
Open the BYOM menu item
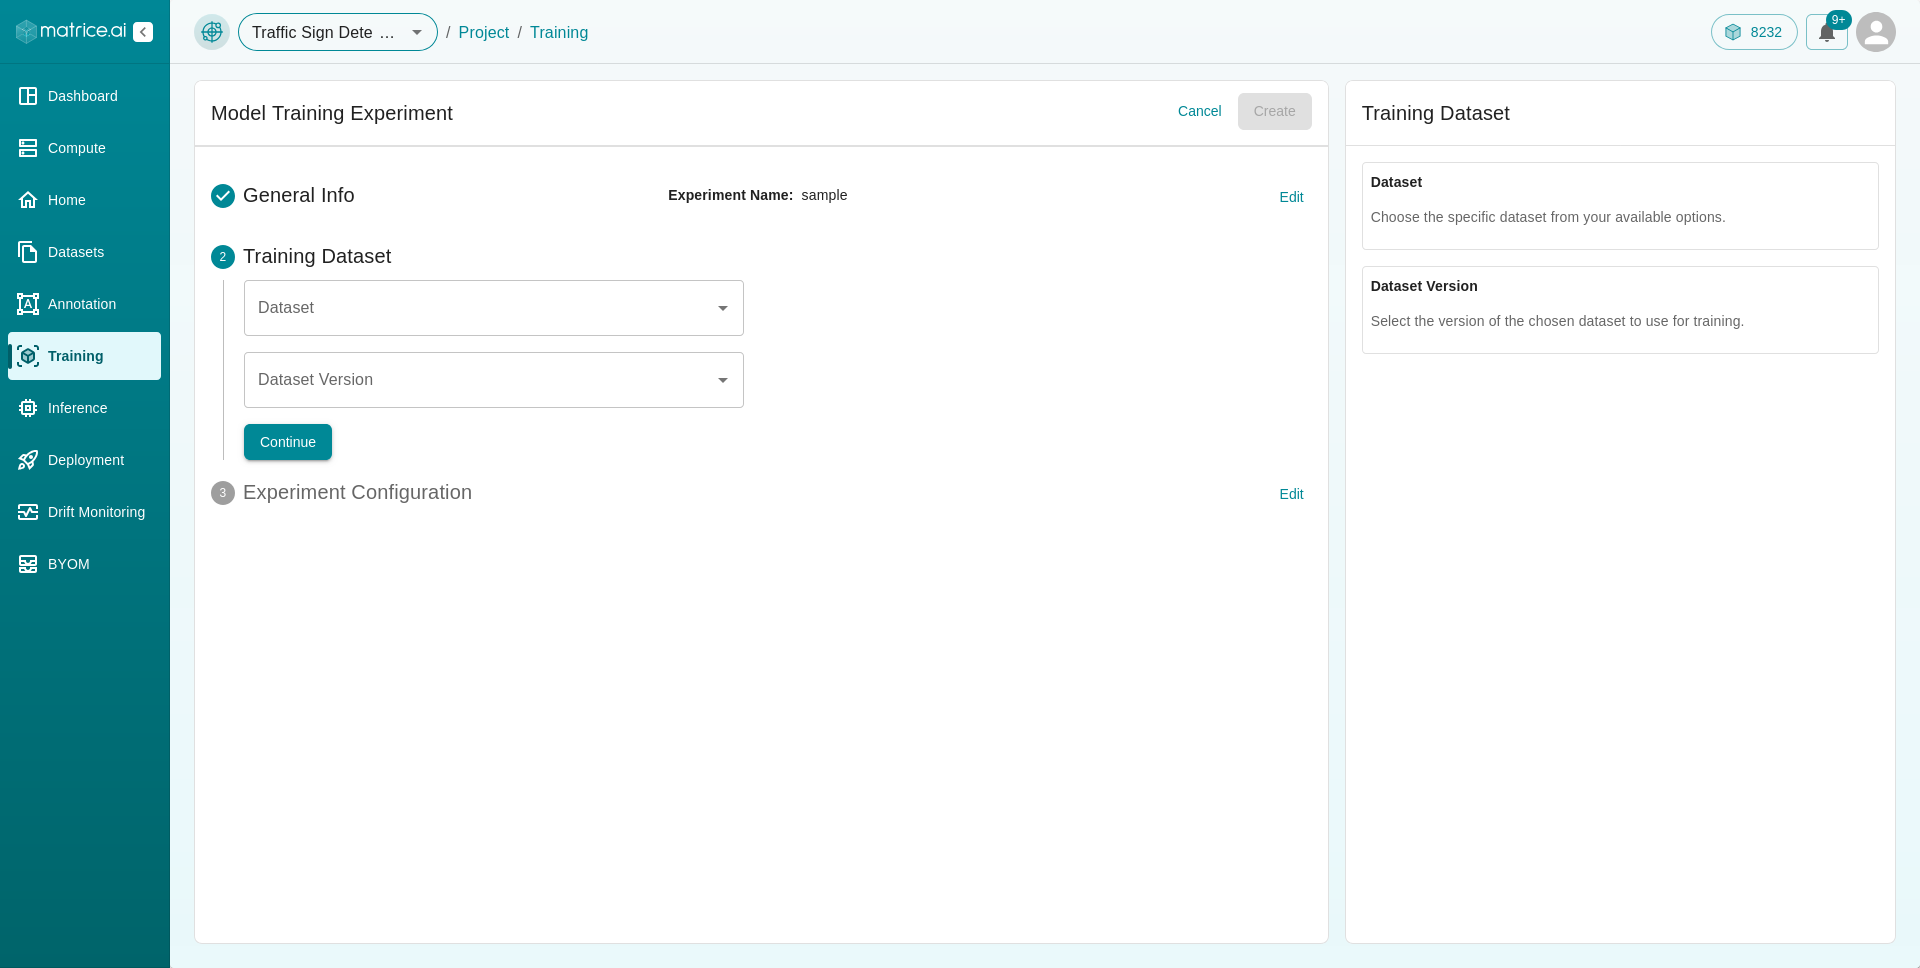tap(84, 564)
